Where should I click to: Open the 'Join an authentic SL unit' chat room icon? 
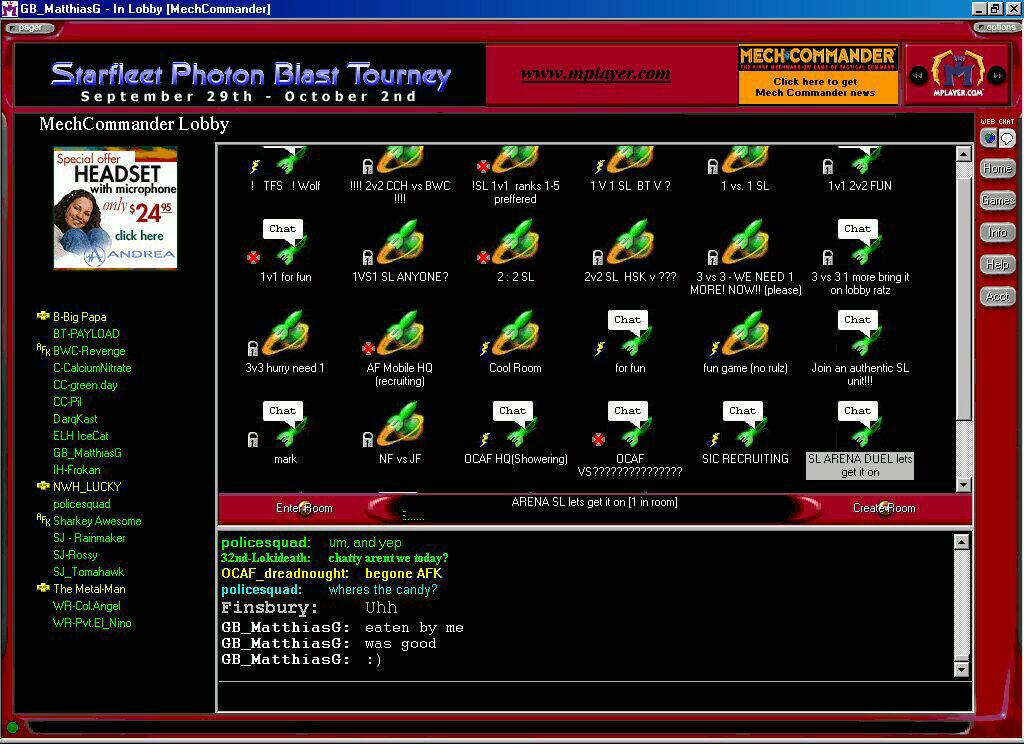coord(860,333)
